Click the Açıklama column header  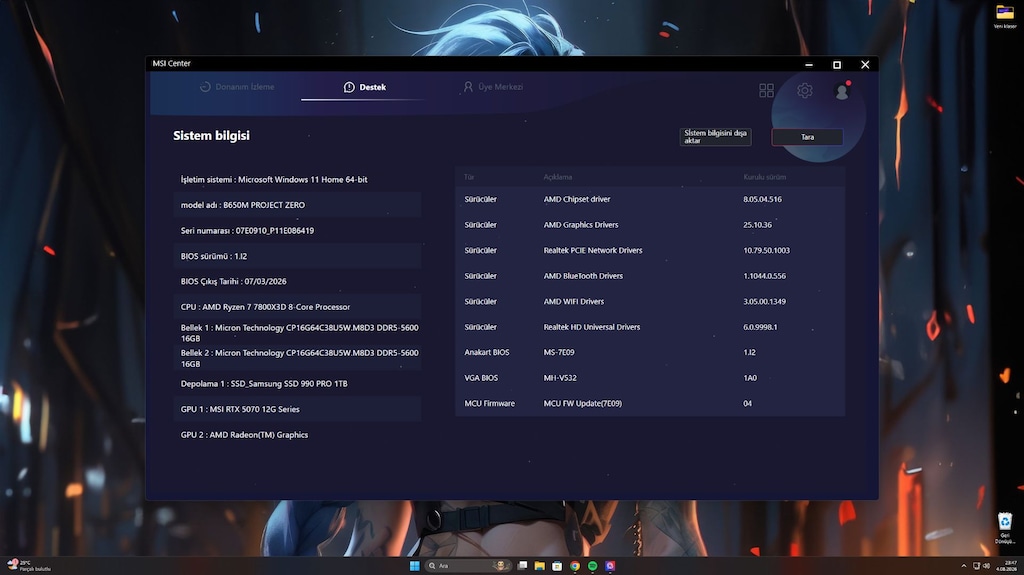click(x=558, y=177)
